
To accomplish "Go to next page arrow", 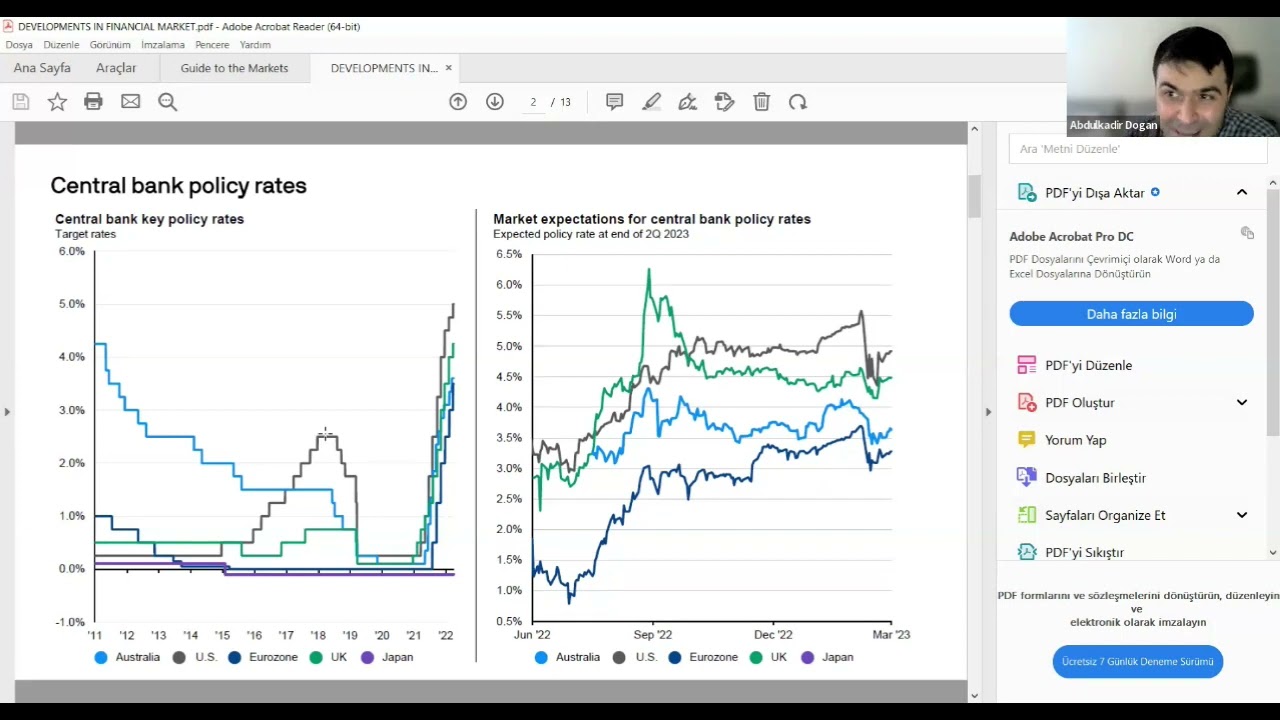I will pyautogui.click(x=495, y=102).
